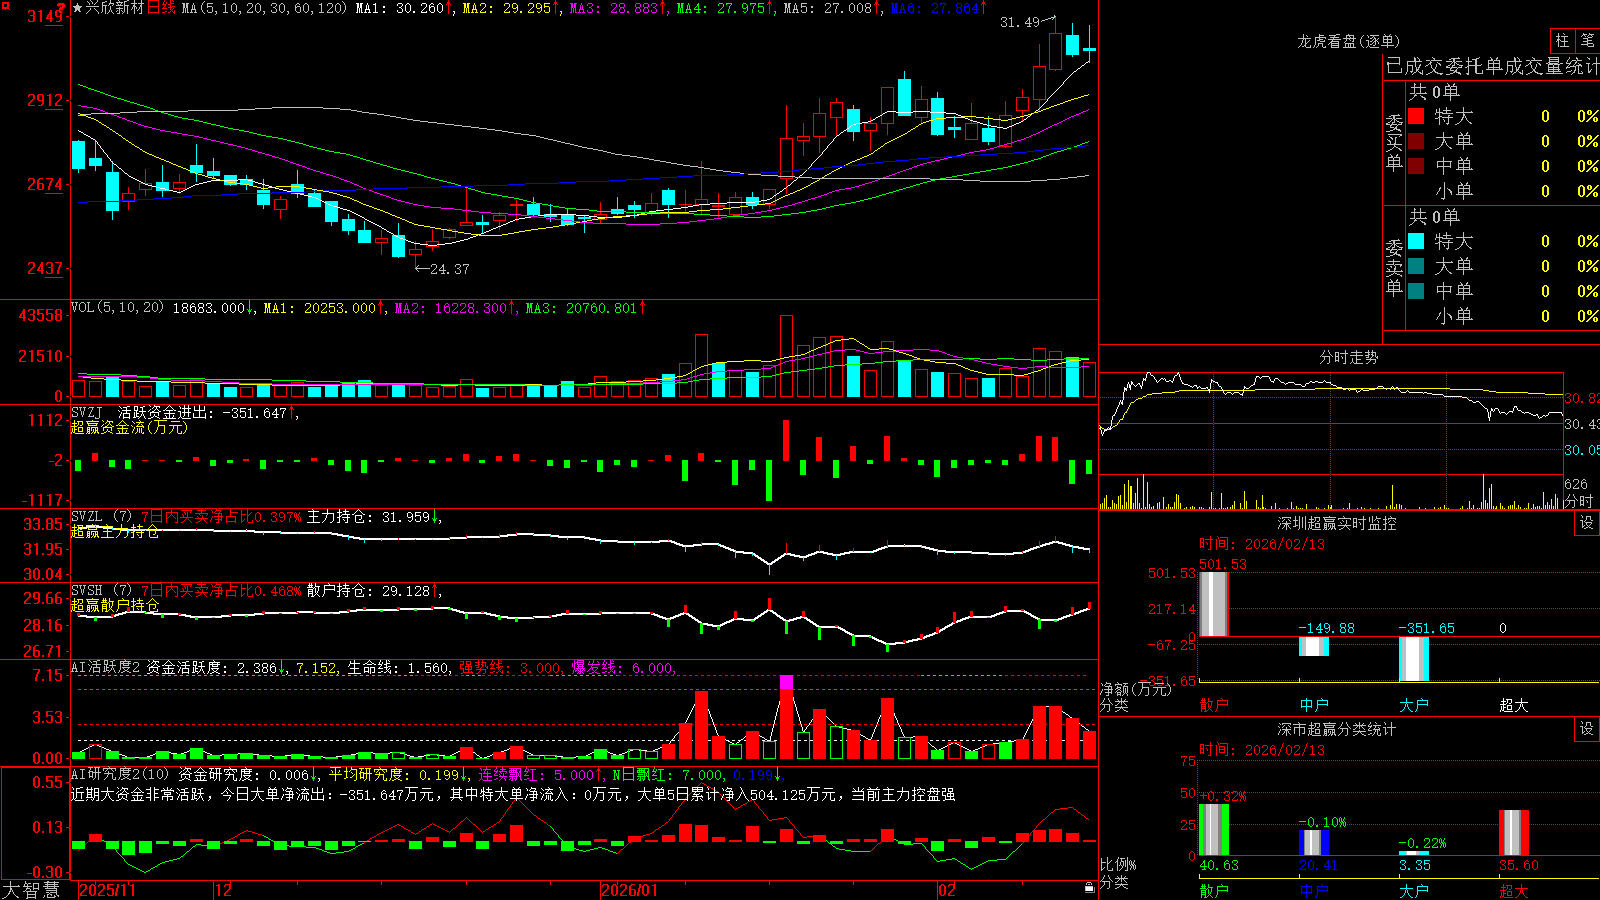Click the 深市超赢分类统计 panel title
The height and width of the screenshot is (900, 1600).
click(x=1337, y=729)
